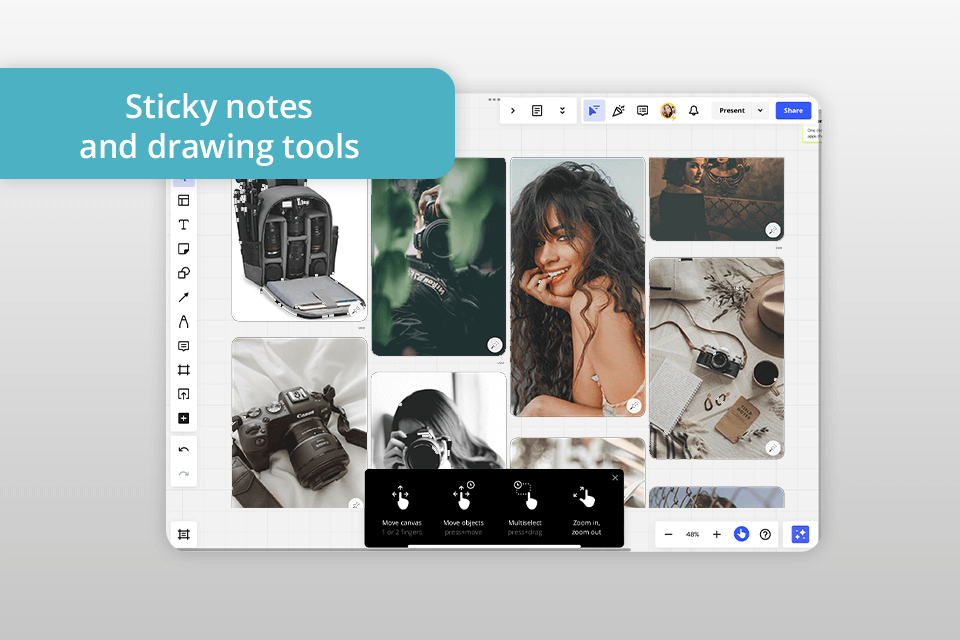Viewport: 960px width, 640px height.
Task: Click the 48% zoom level
Action: pos(692,534)
